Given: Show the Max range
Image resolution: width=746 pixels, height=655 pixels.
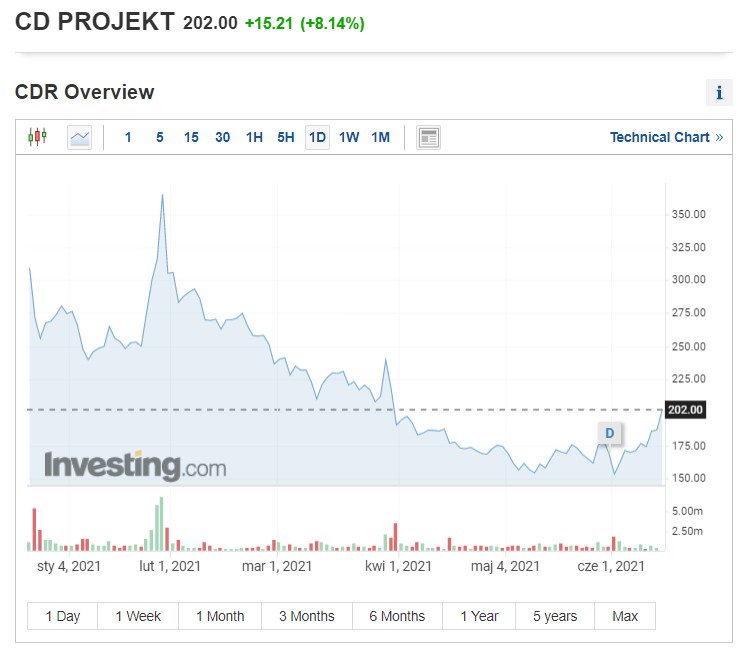Looking at the screenshot, I should pyautogui.click(x=625, y=616).
